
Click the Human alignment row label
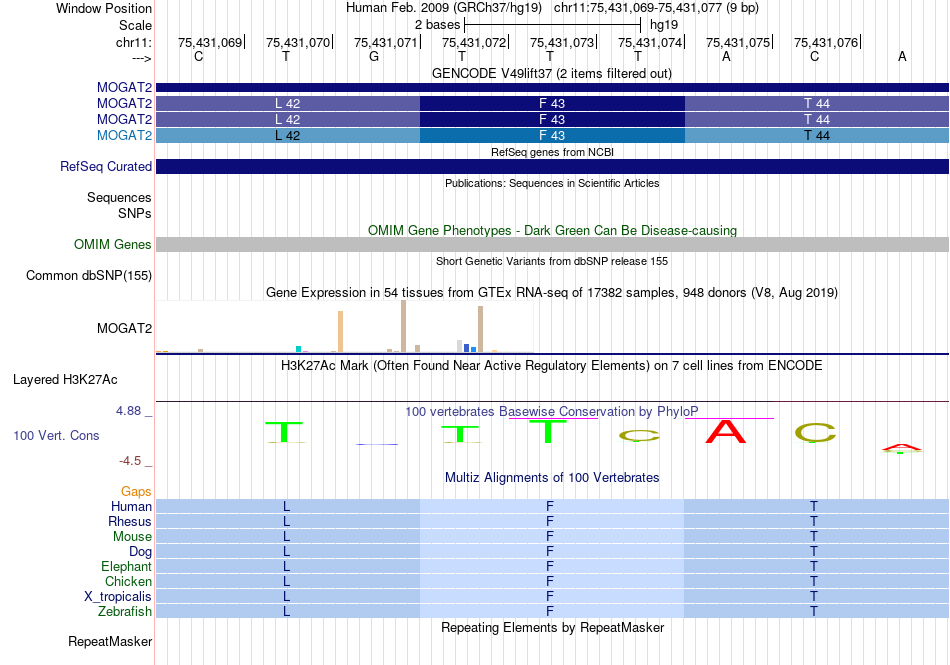131,506
